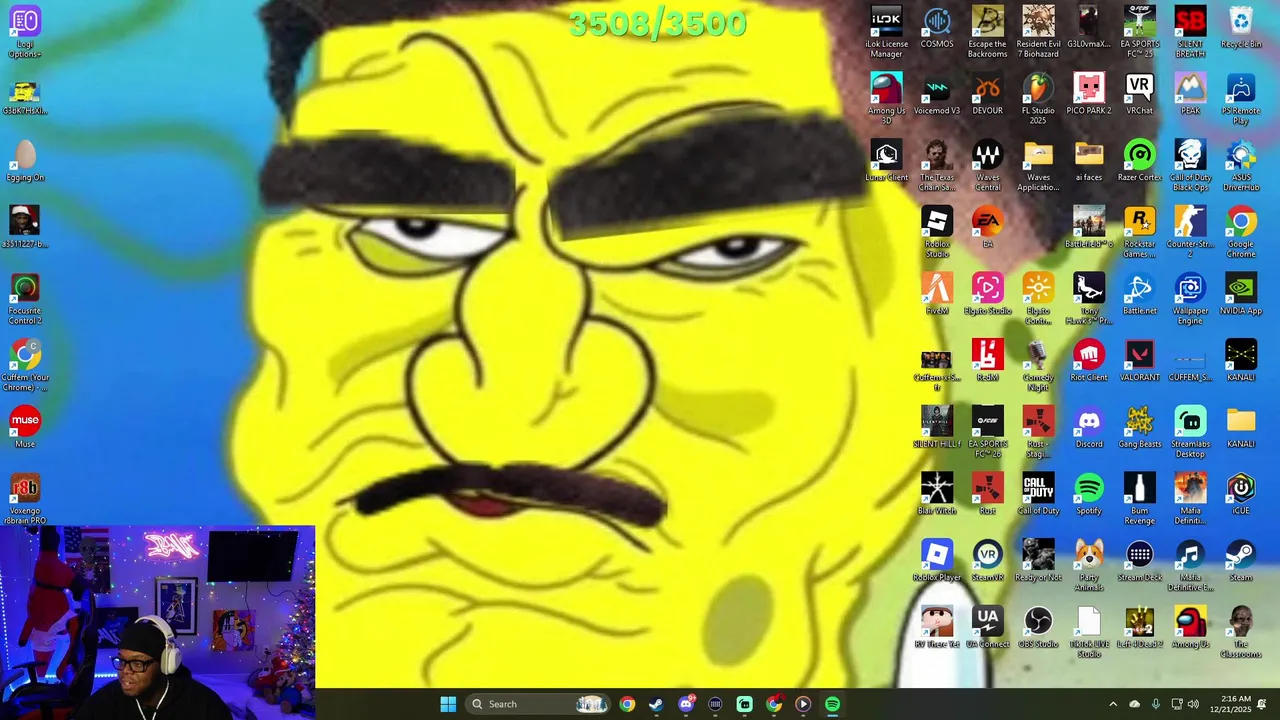1280x720 pixels.
Task: Open the Windows Start menu
Action: coord(448,704)
